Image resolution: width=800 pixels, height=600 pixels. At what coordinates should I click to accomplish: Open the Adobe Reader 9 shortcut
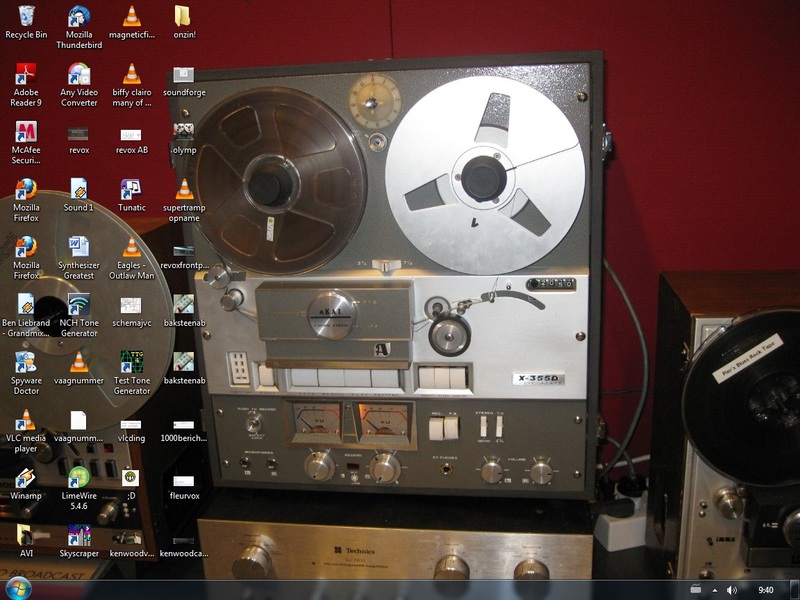(26, 75)
